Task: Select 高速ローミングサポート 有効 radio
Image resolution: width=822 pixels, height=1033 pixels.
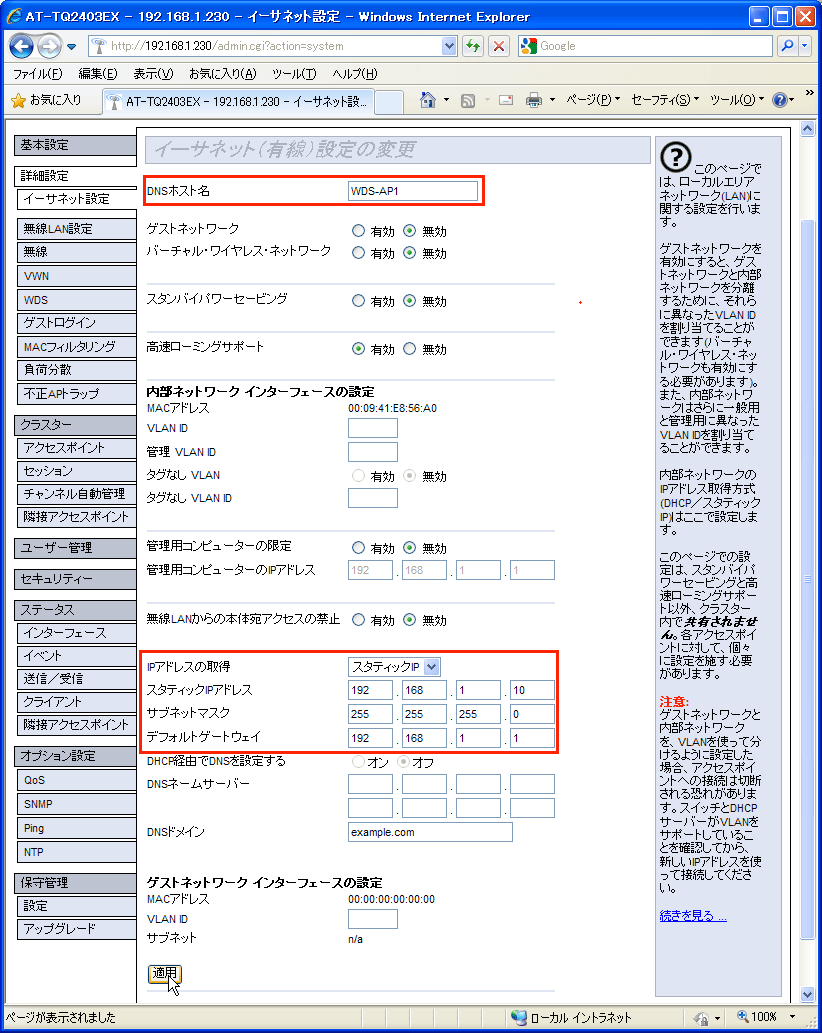Action: tap(358, 349)
